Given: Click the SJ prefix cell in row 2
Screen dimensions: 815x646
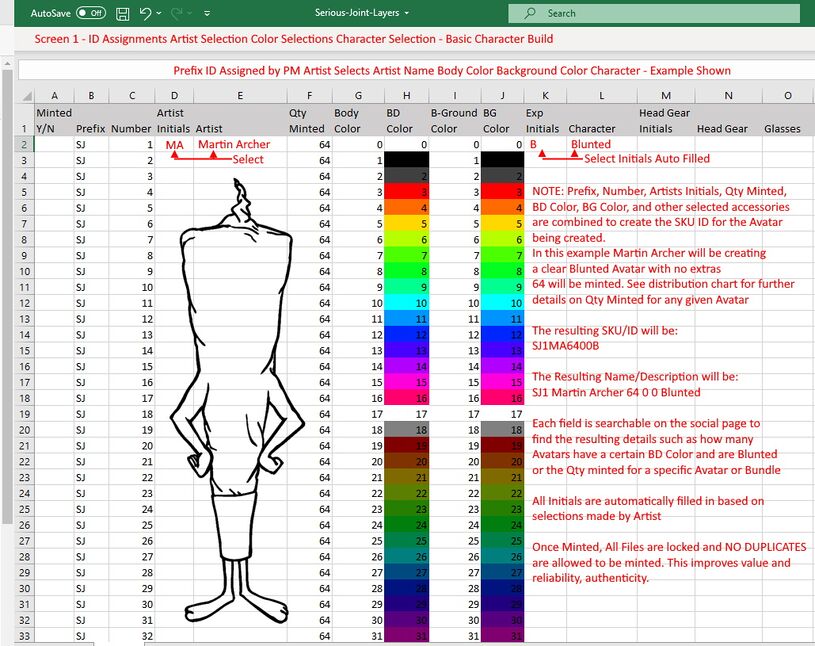Looking at the screenshot, I should [x=91, y=144].
